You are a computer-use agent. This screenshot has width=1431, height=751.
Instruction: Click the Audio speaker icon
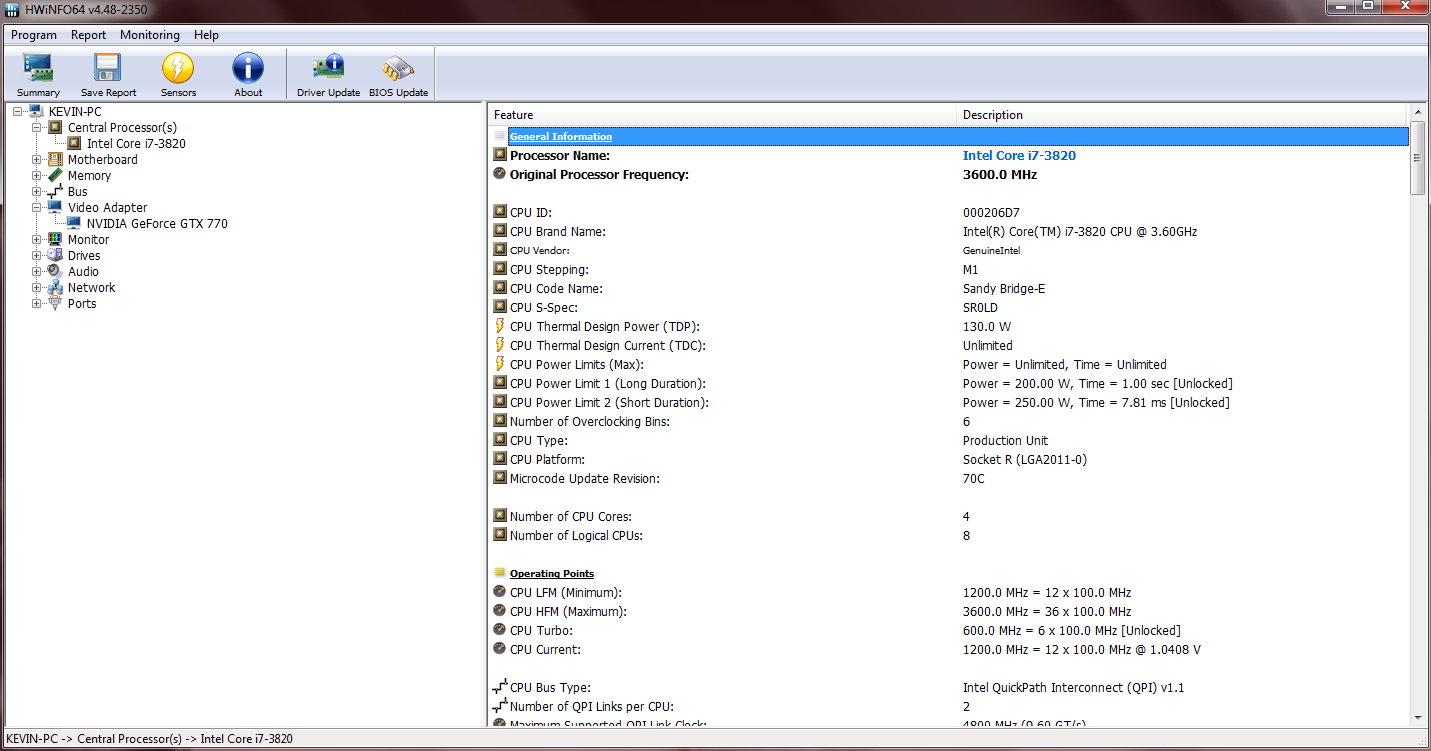click(x=55, y=271)
